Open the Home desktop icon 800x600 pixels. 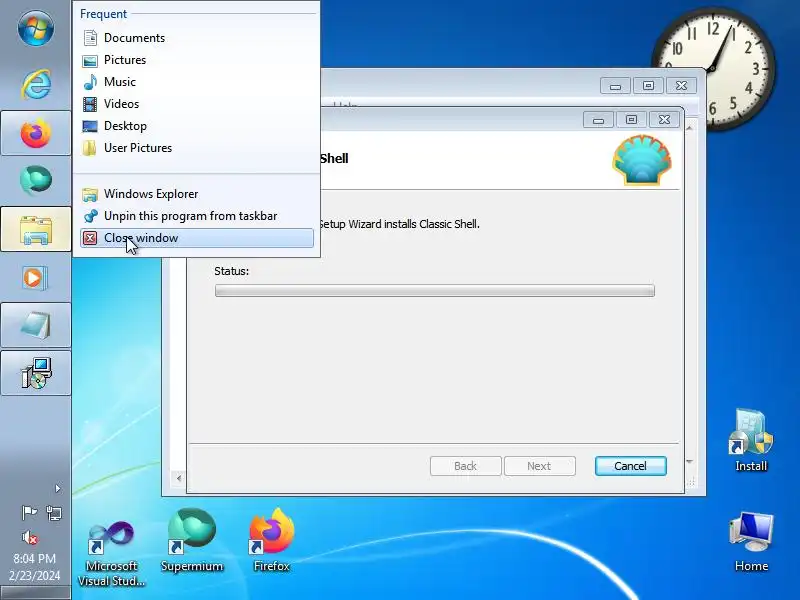[x=751, y=542]
